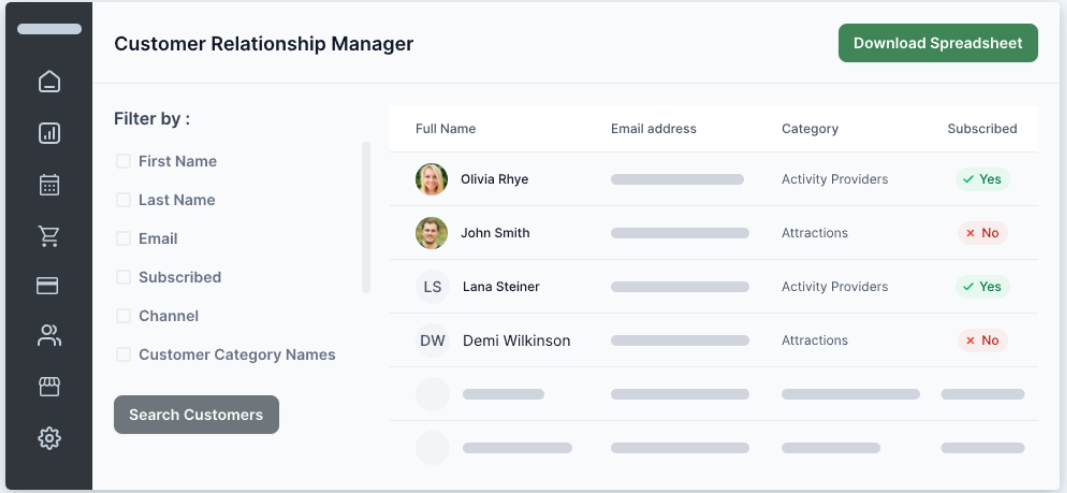The image size is (1067, 493).
Task: Open the bar chart analytics icon
Action: 49,133
